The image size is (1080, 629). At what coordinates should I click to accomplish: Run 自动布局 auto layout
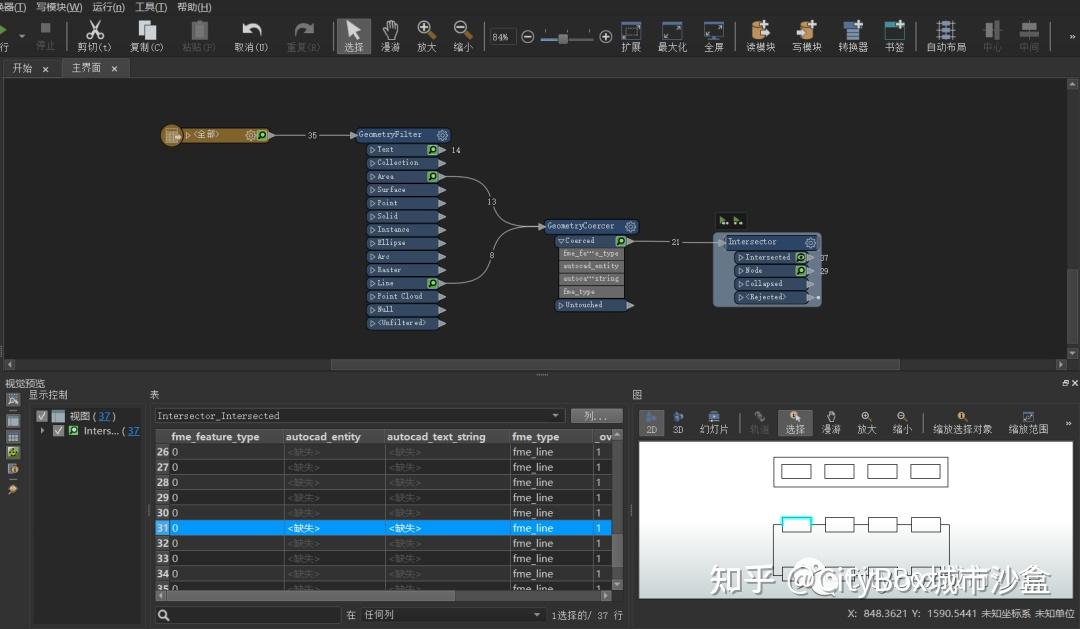pyautogui.click(x=946, y=36)
